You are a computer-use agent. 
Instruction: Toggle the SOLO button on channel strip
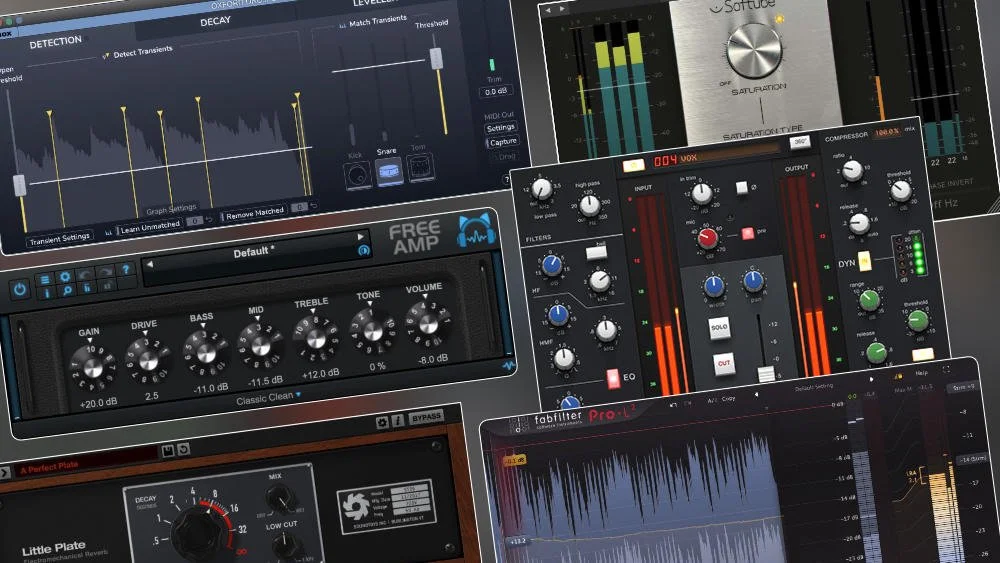point(719,328)
